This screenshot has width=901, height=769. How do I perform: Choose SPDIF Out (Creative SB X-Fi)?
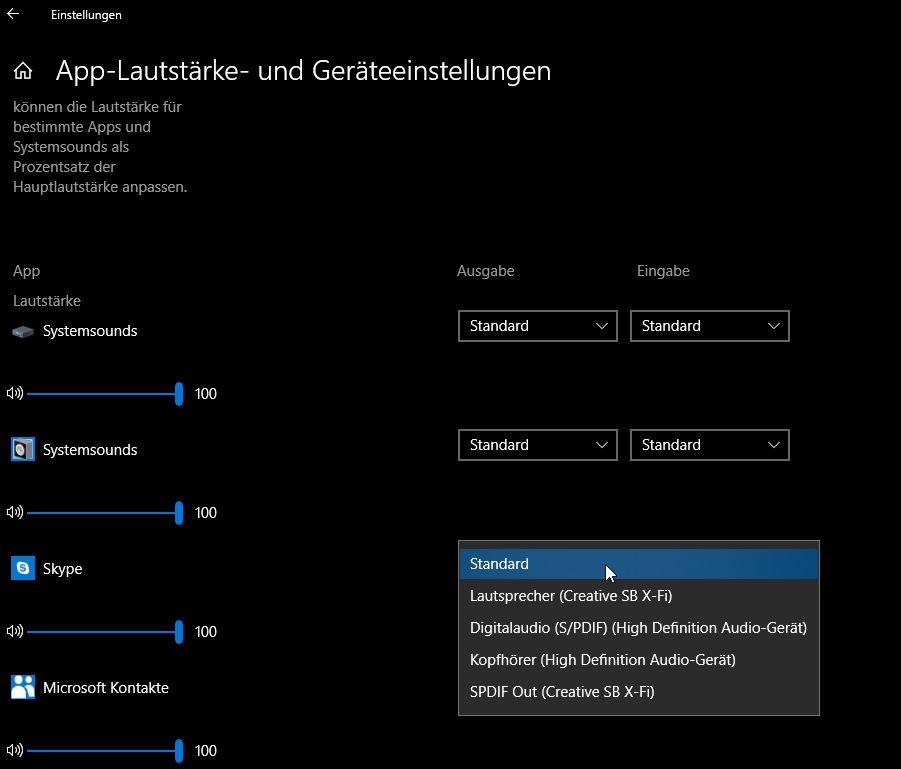(x=638, y=692)
